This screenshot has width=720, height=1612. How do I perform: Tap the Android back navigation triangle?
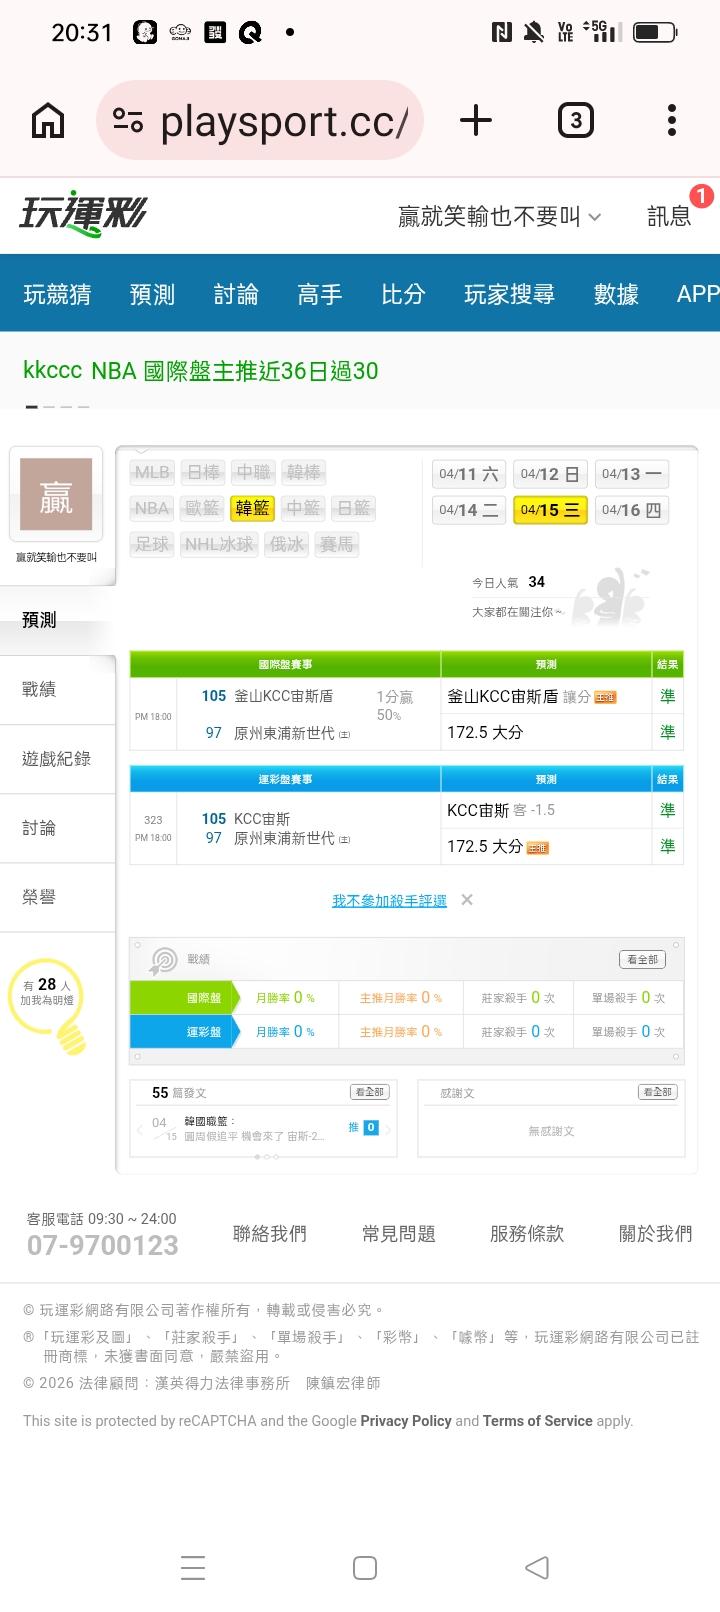(x=537, y=1567)
